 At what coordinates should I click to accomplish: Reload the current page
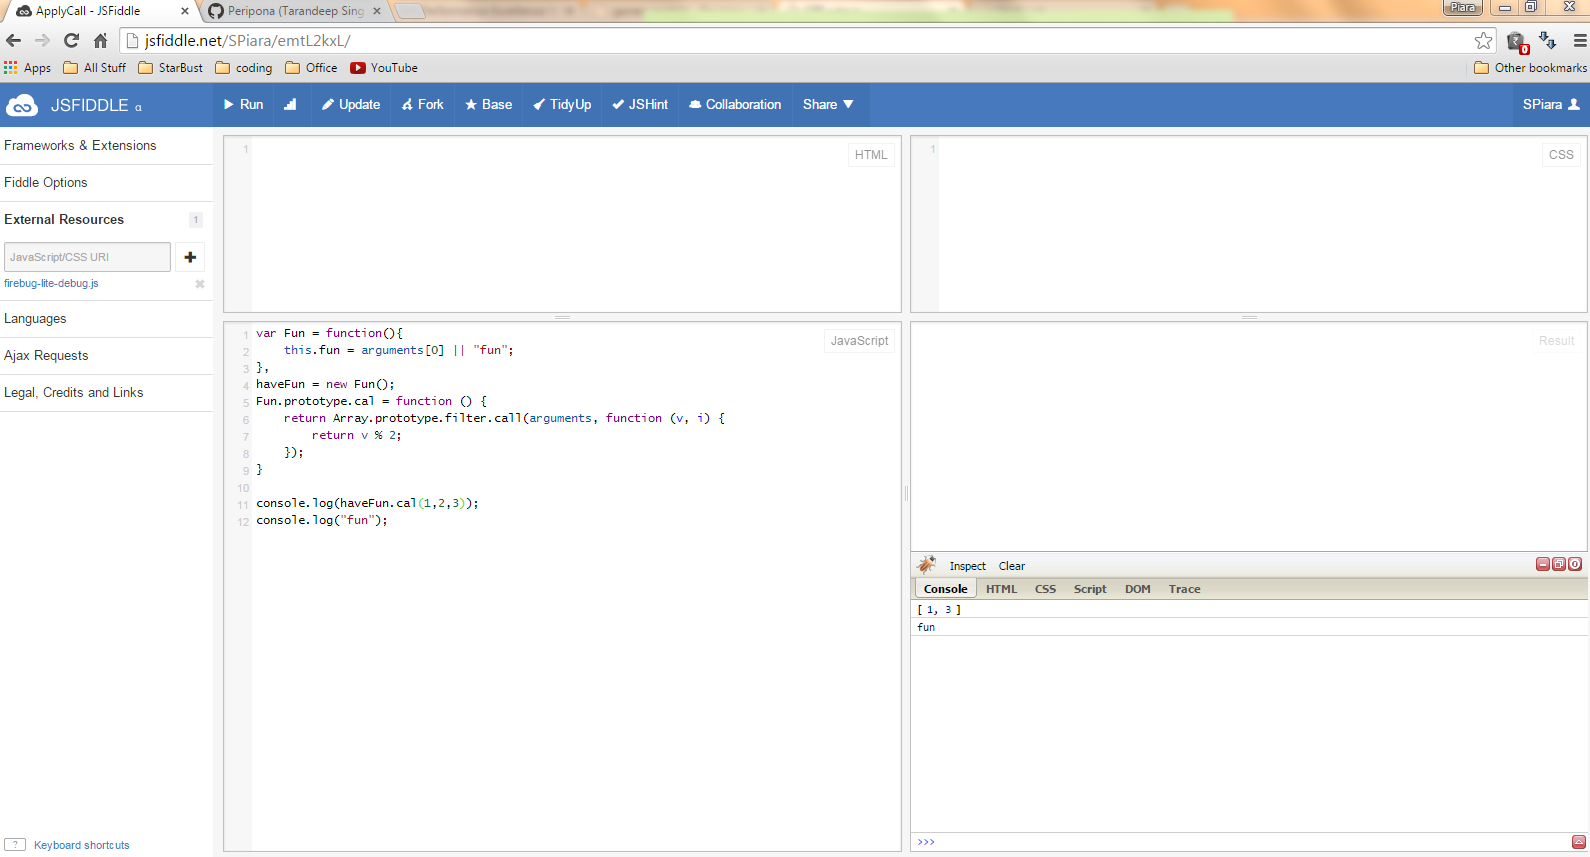tap(71, 41)
